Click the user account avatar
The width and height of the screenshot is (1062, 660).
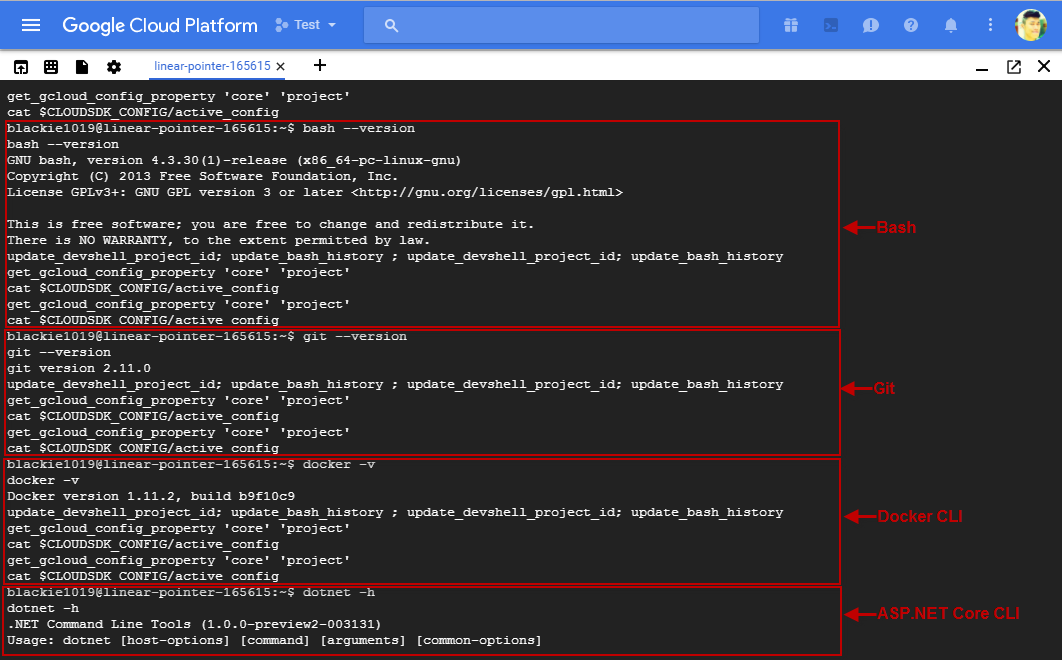click(1030, 25)
